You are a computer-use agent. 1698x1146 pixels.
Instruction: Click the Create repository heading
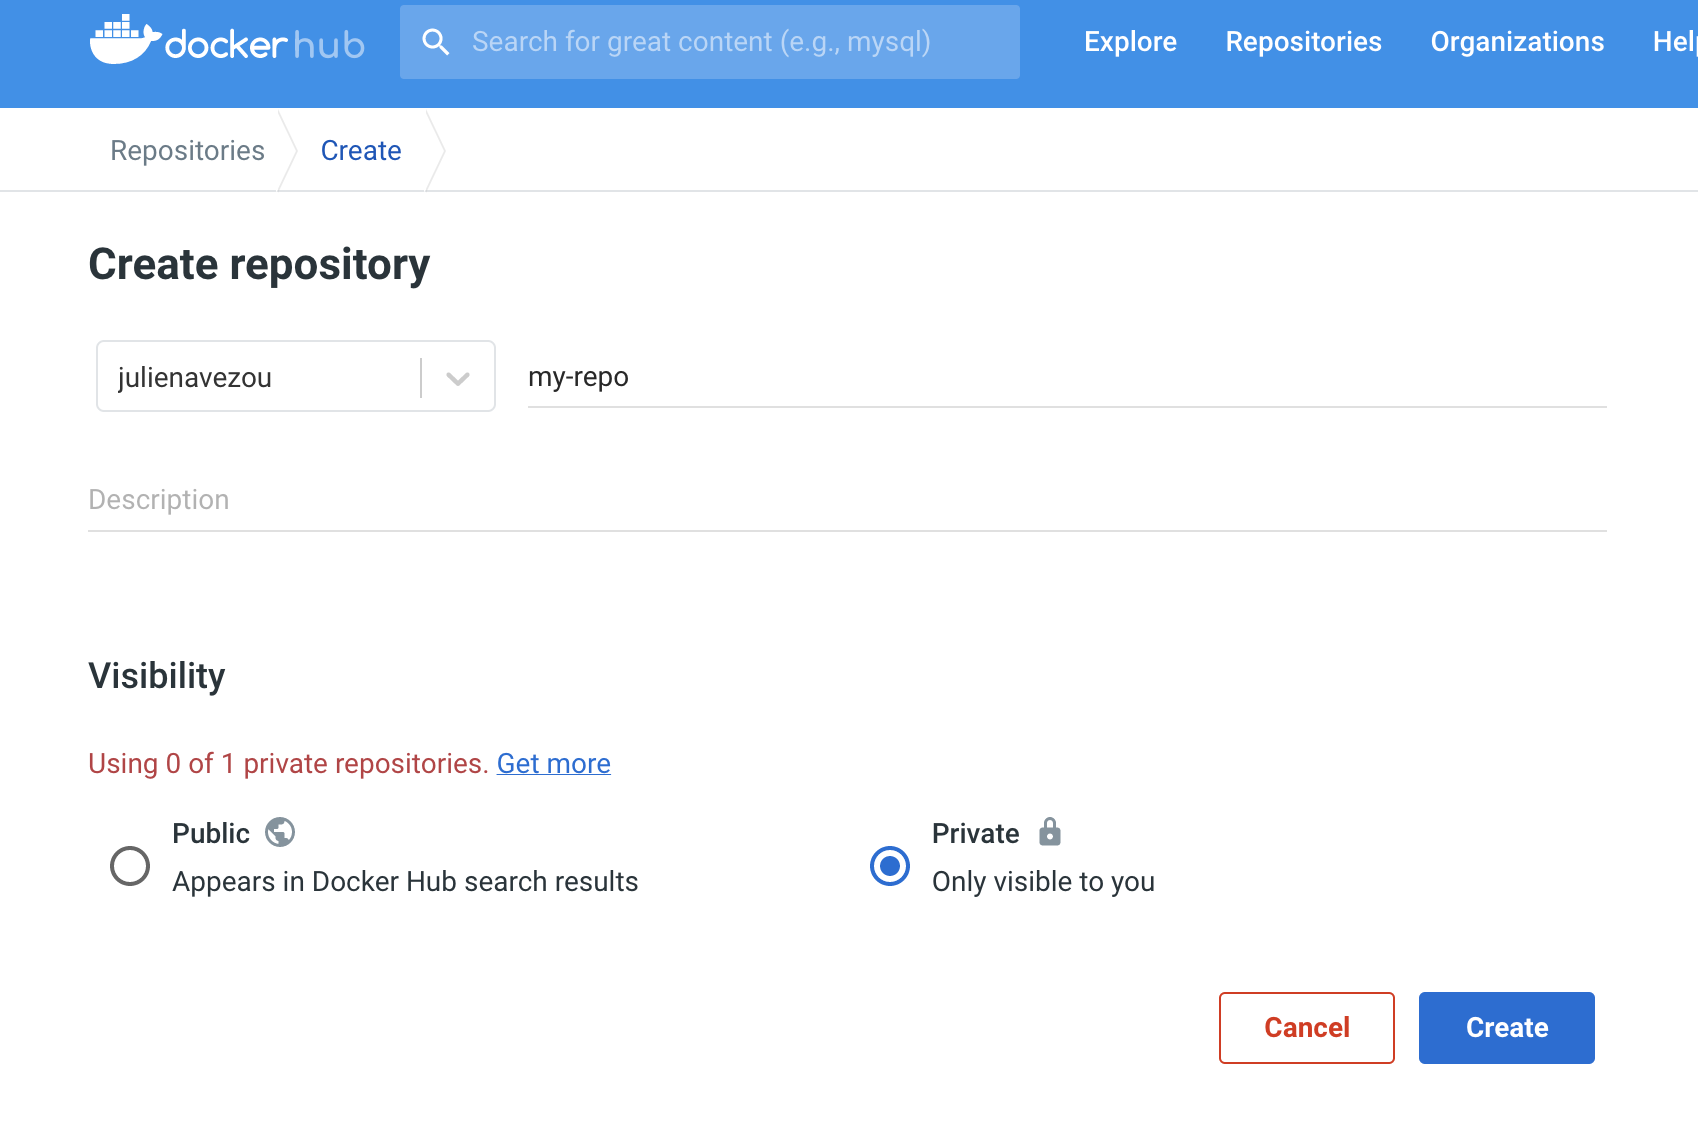coord(258,264)
